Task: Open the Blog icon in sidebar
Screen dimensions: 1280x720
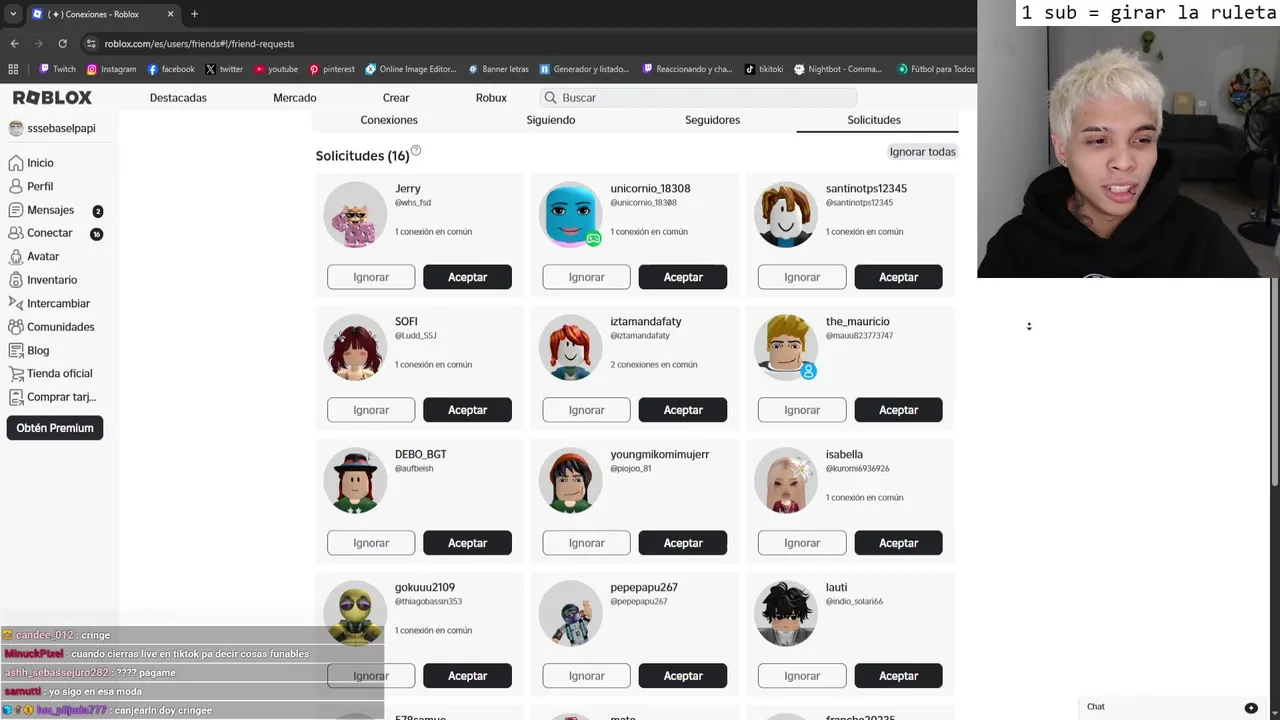Action: point(15,350)
